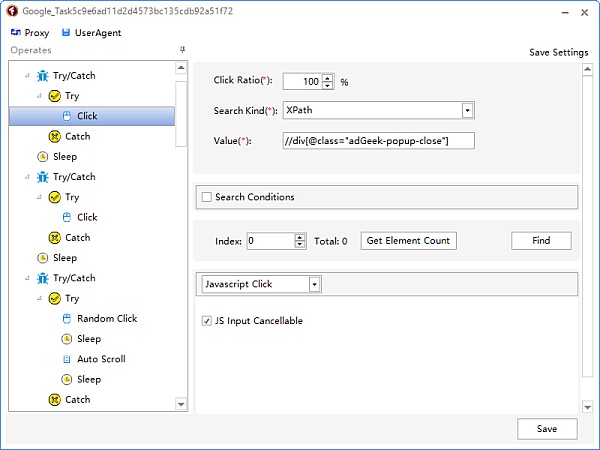Viewport: 600px width, 450px height.
Task: Click the Proxy toolbar icon
Action: pos(16,33)
